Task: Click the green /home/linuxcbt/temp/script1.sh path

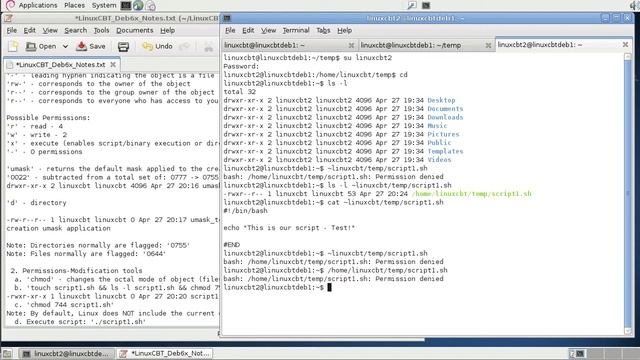Action: (x=471, y=194)
